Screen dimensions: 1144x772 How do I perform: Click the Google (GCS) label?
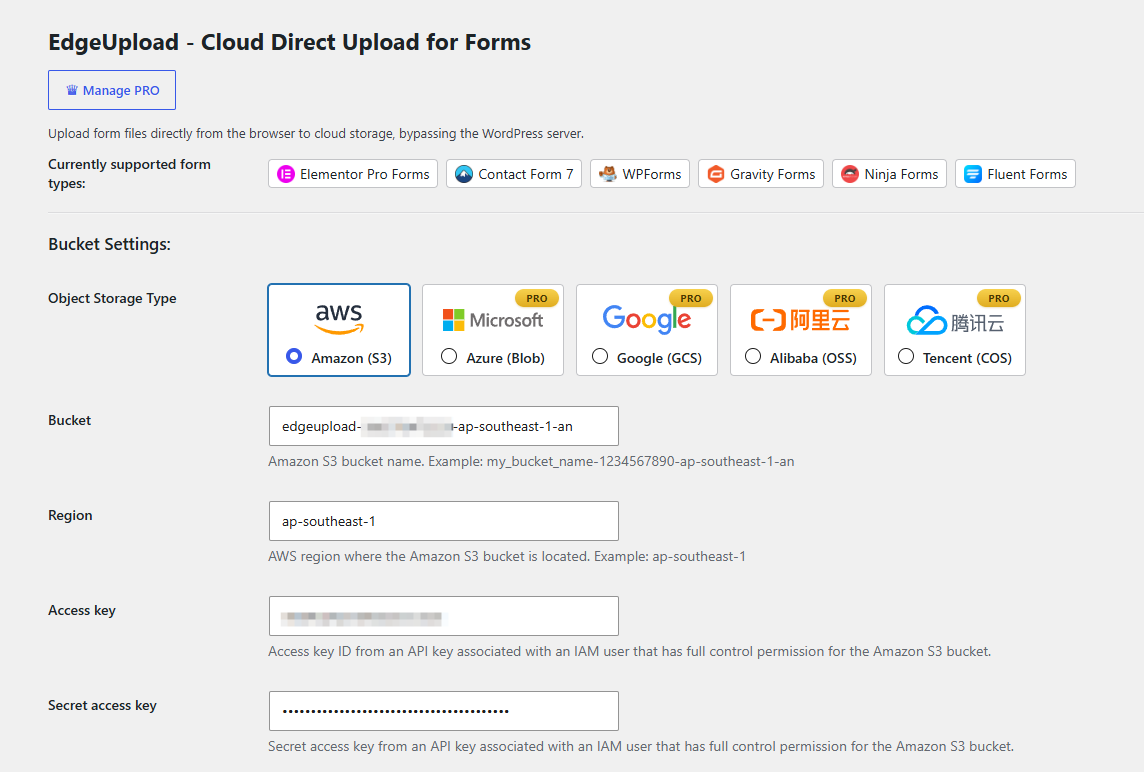click(x=660, y=358)
